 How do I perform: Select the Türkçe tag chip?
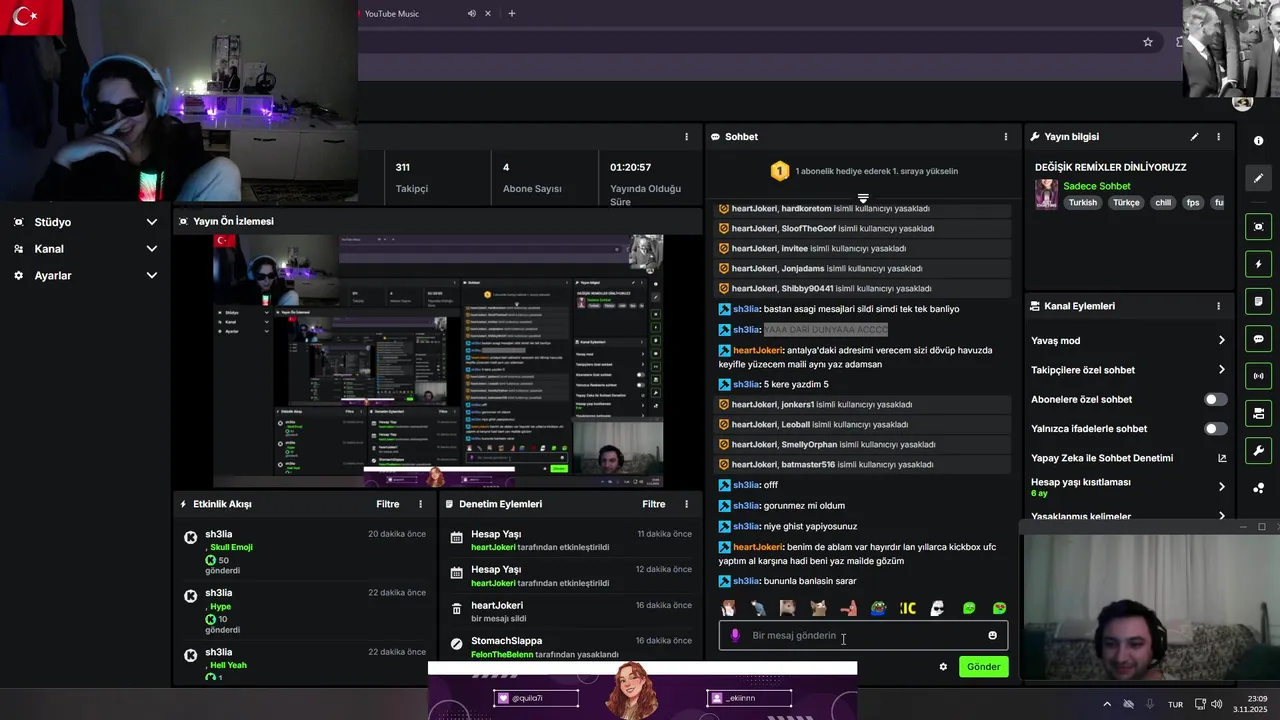[x=1126, y=202]
